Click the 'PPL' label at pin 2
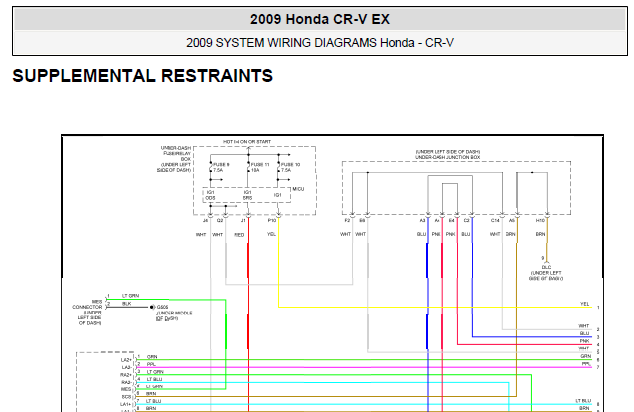The image size is (634, 412). pyautogui.click(x=151, y=364)
